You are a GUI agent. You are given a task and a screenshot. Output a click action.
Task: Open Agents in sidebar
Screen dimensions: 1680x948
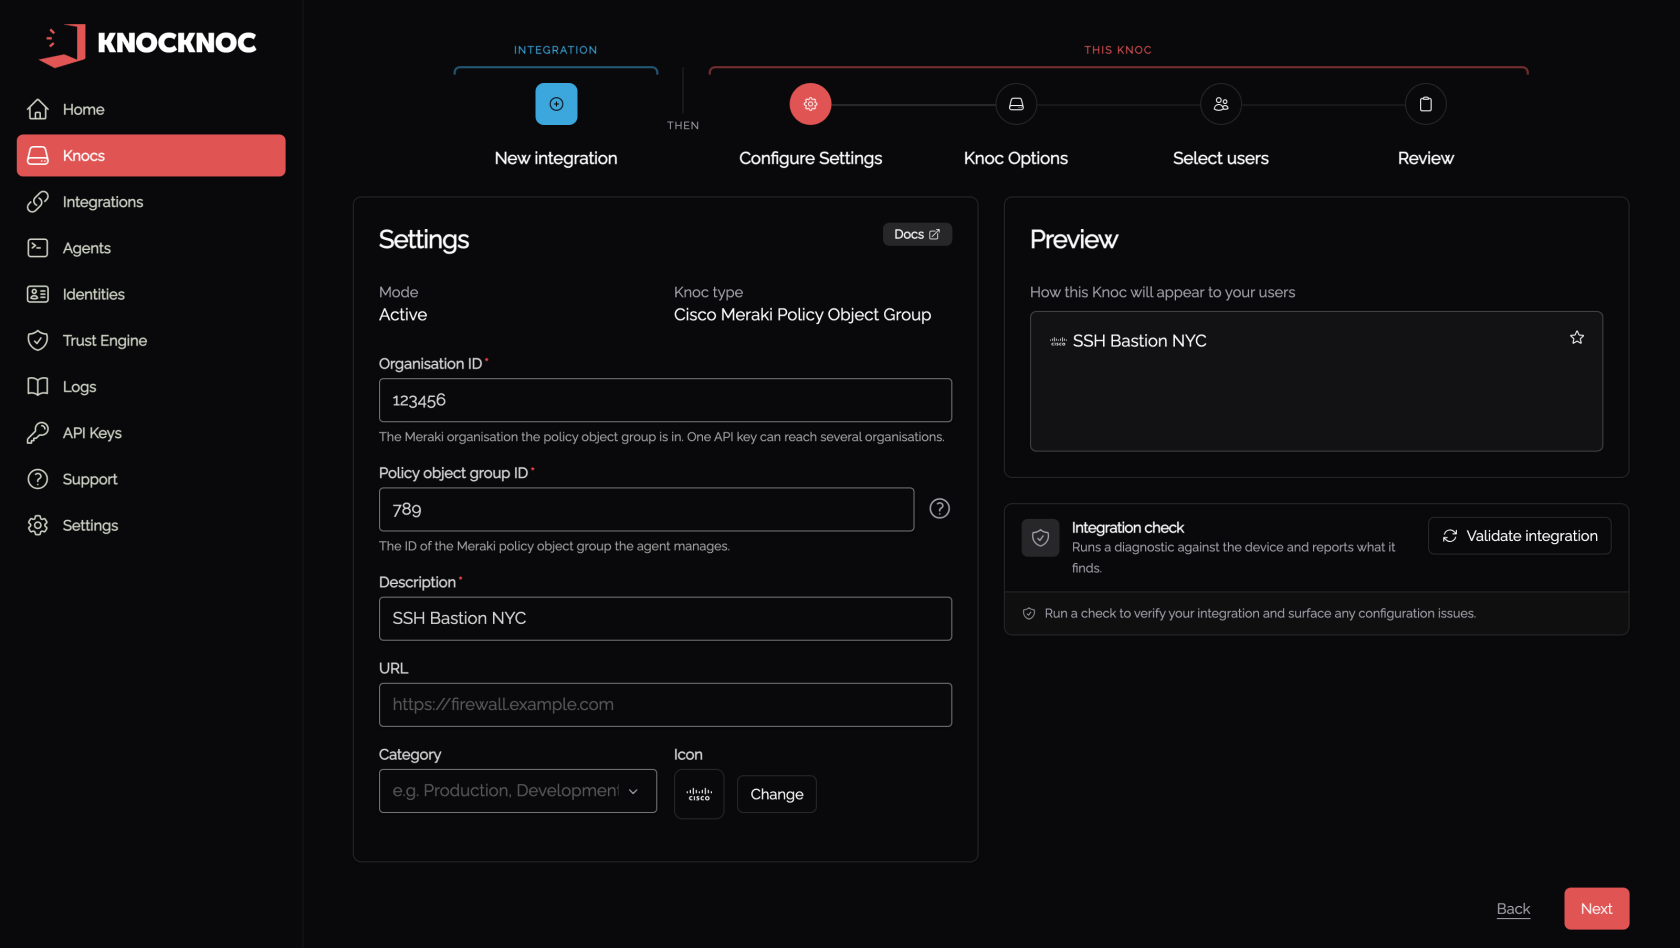coord(151,248)
